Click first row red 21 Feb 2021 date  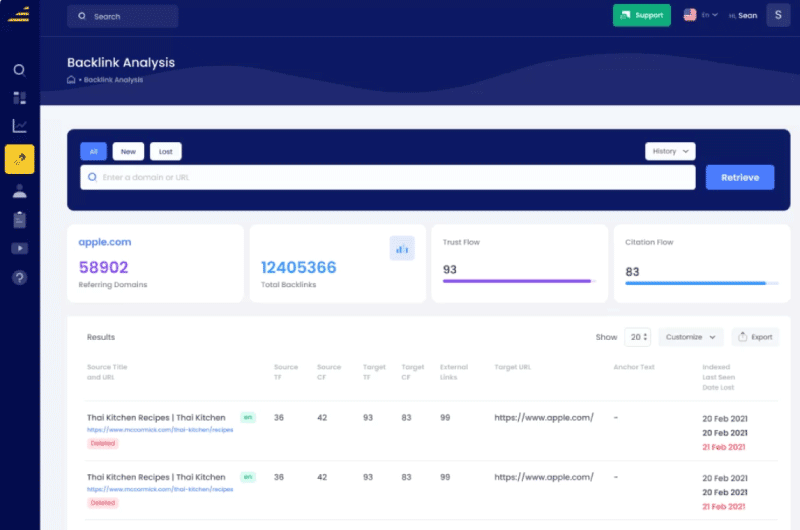[x=723, y=447]
